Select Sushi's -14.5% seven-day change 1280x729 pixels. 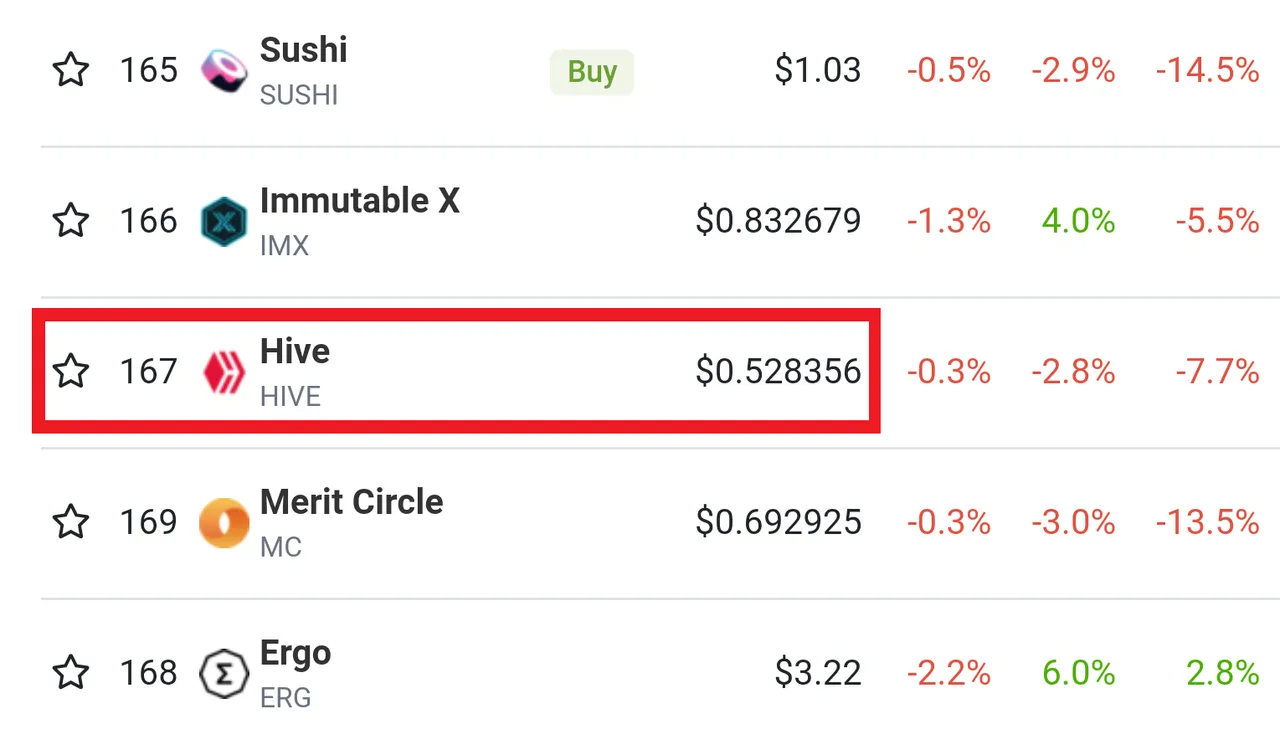[x=1207, y=71]
